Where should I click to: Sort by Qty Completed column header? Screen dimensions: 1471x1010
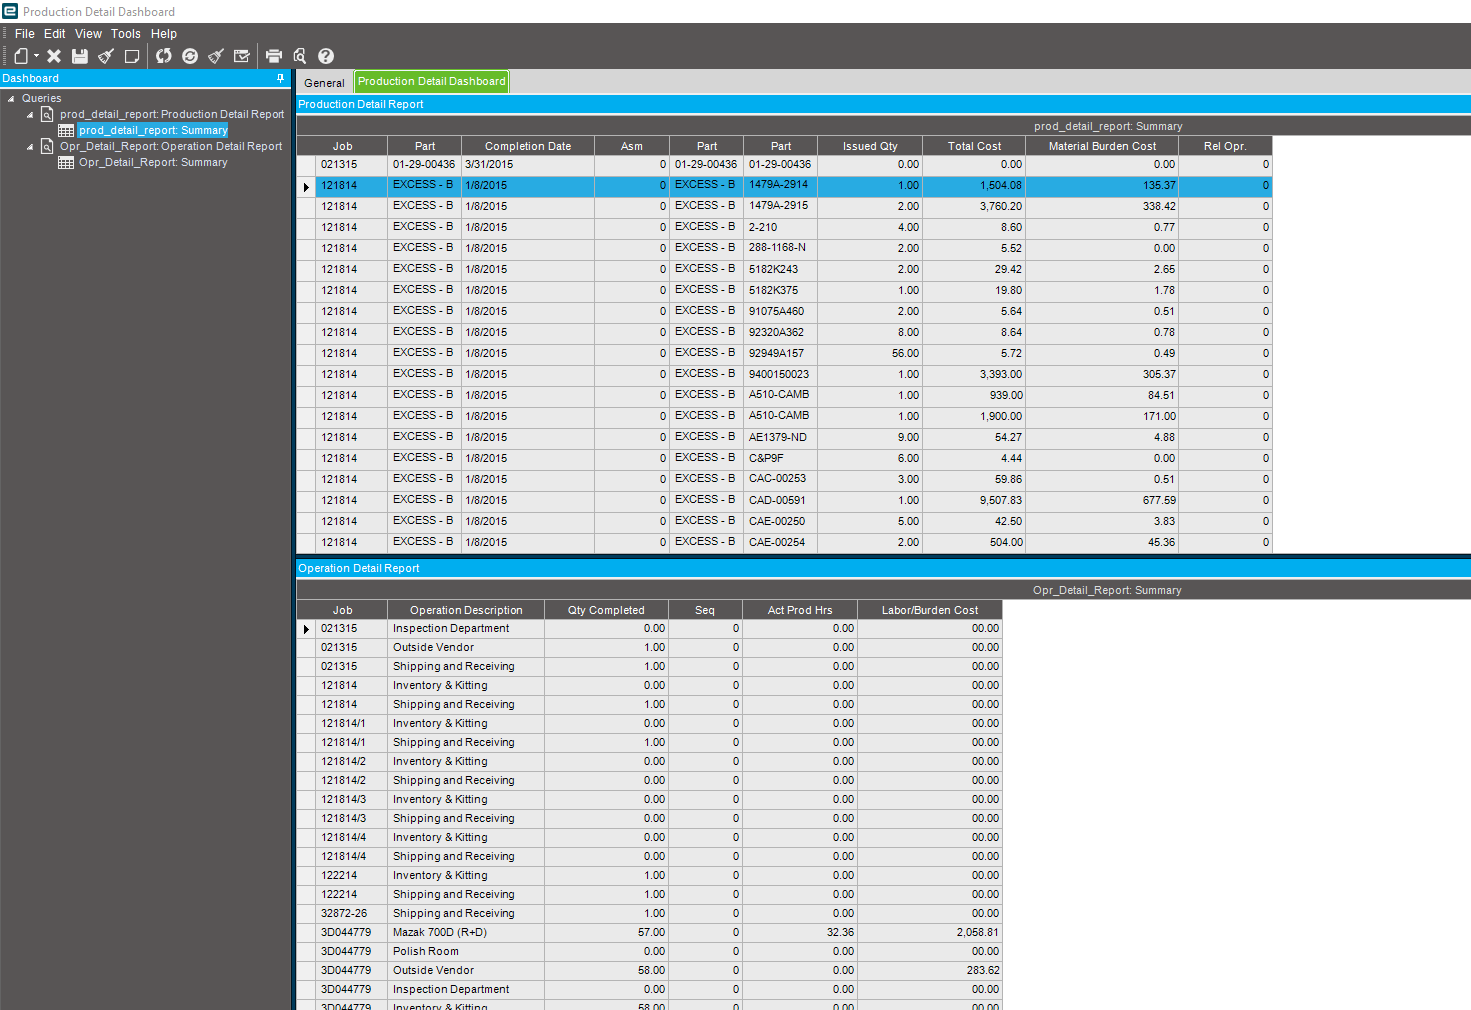point(606,610)
